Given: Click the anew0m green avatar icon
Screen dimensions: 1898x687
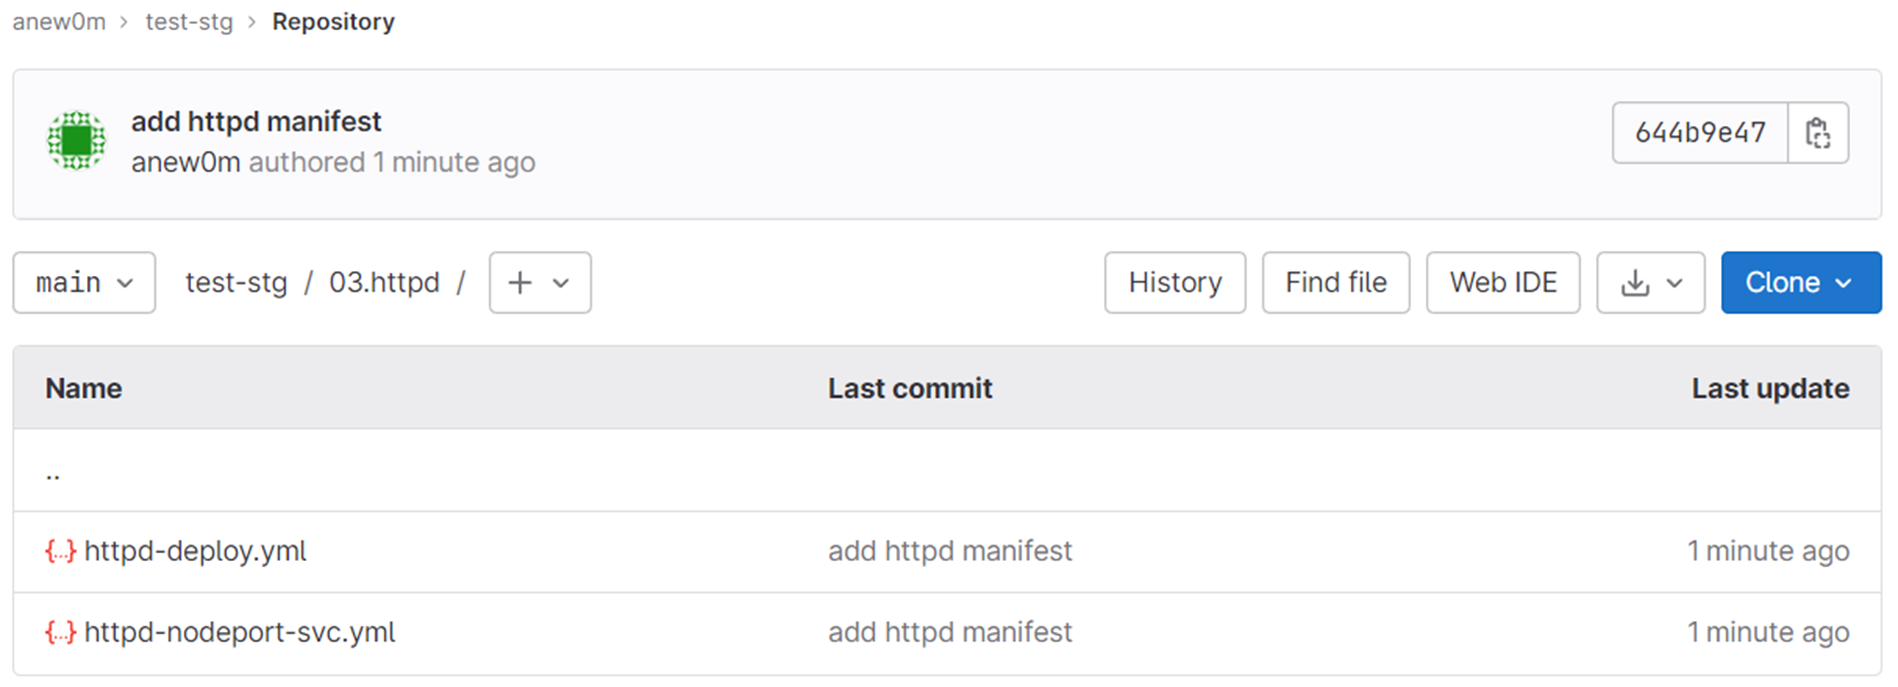Looking at the screenshot, I should [x=77, y=141].
